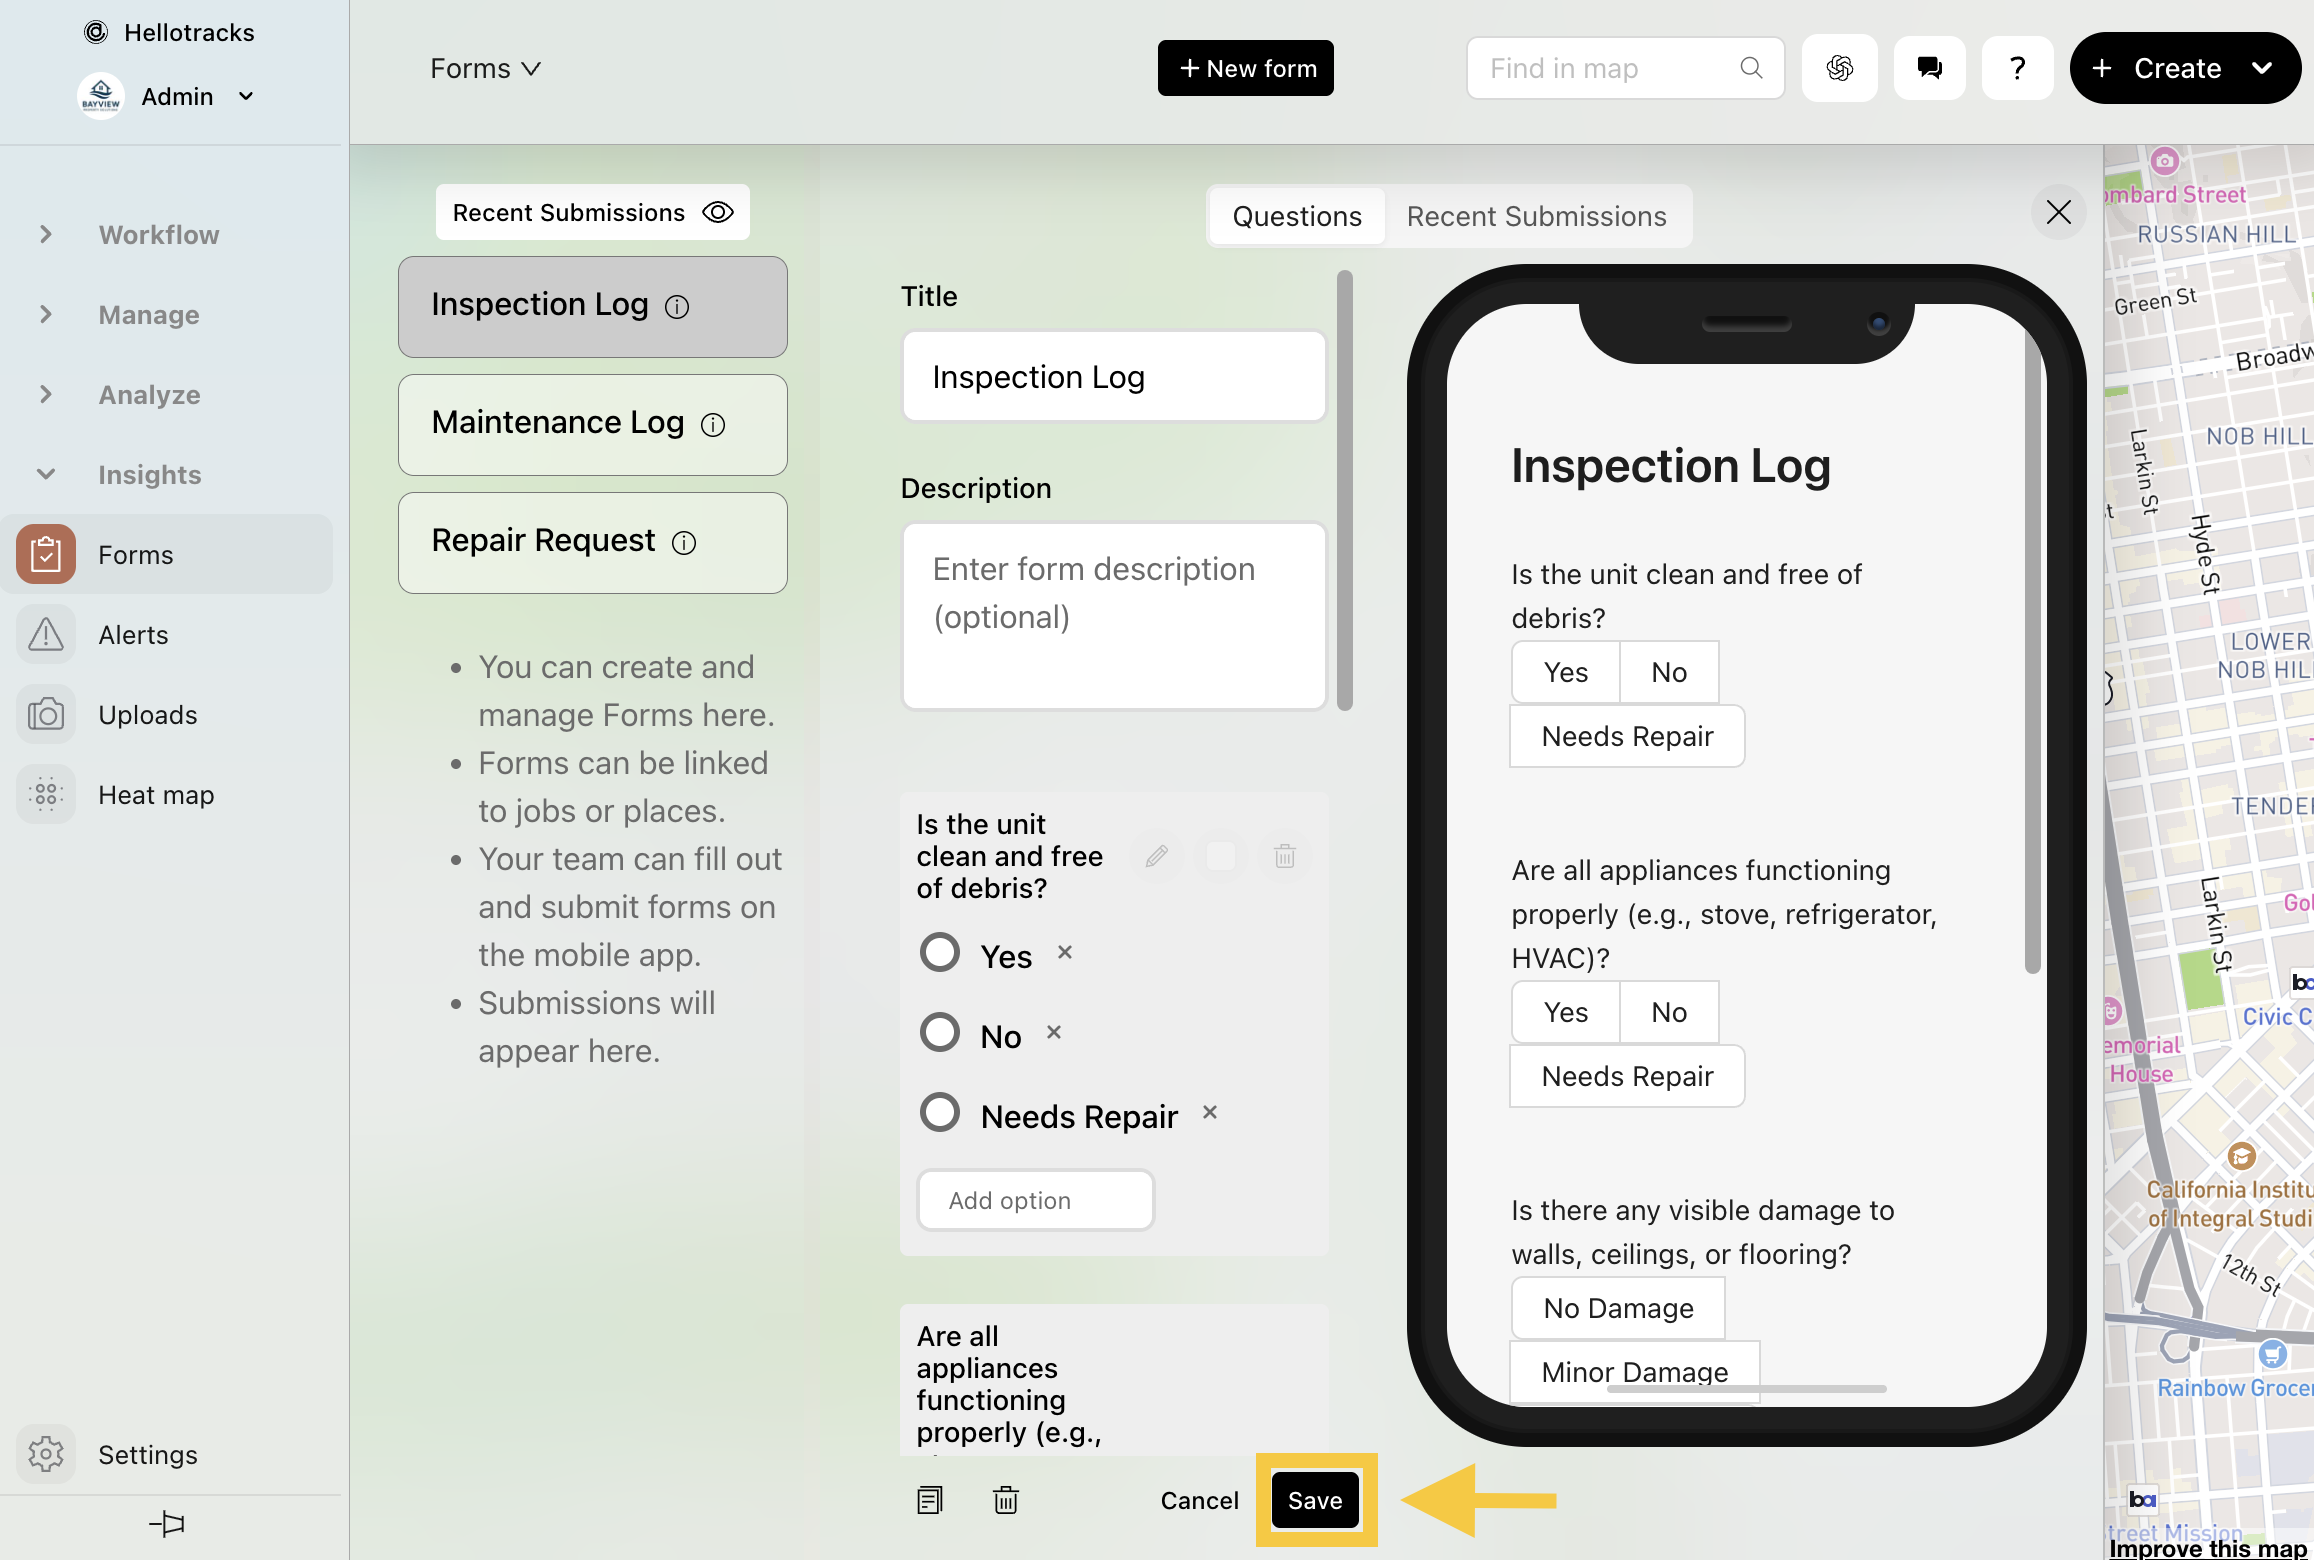Click the info icon next to Maintenance Log
This screenshot has height=1560, width=2314.
point(713,425)
